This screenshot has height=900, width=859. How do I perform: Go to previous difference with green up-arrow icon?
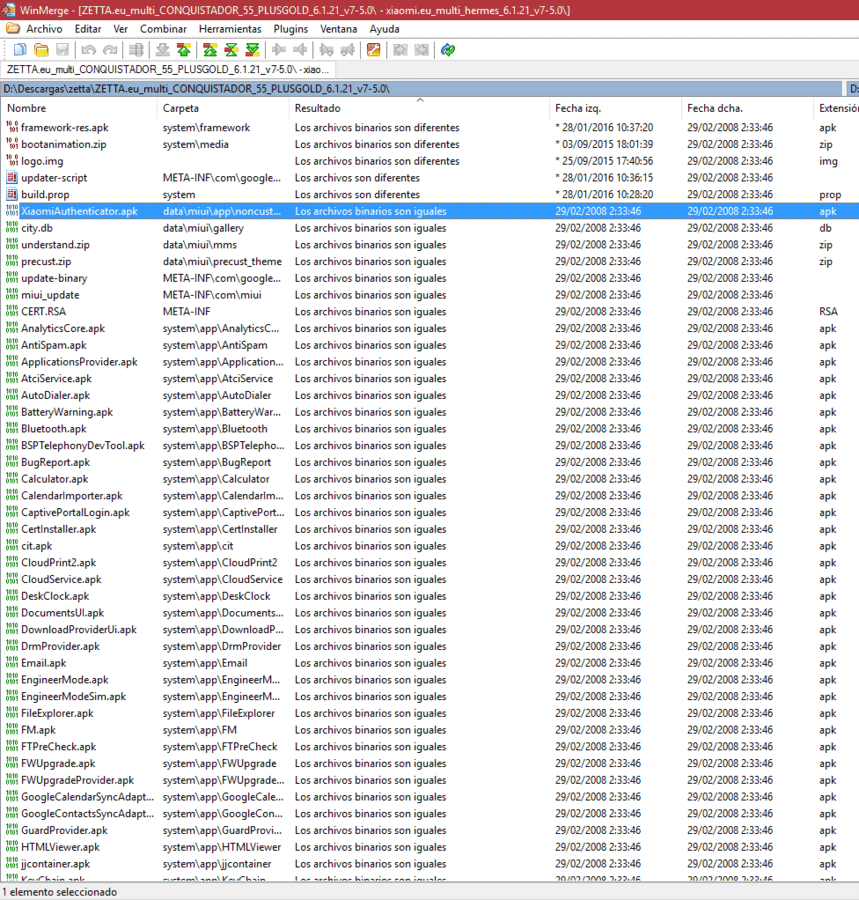184,50
